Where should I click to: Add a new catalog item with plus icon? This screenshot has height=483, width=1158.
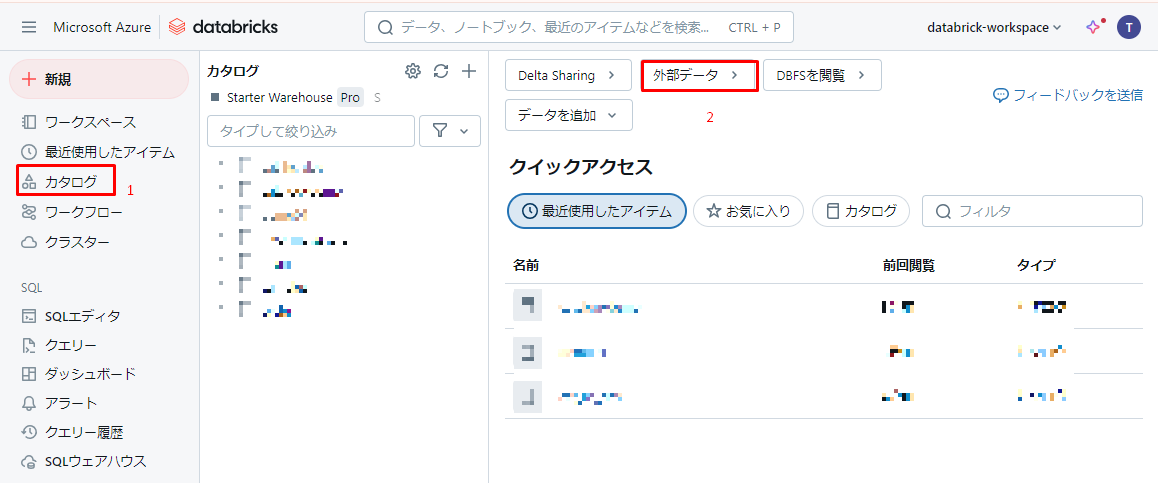click(469, 71)
